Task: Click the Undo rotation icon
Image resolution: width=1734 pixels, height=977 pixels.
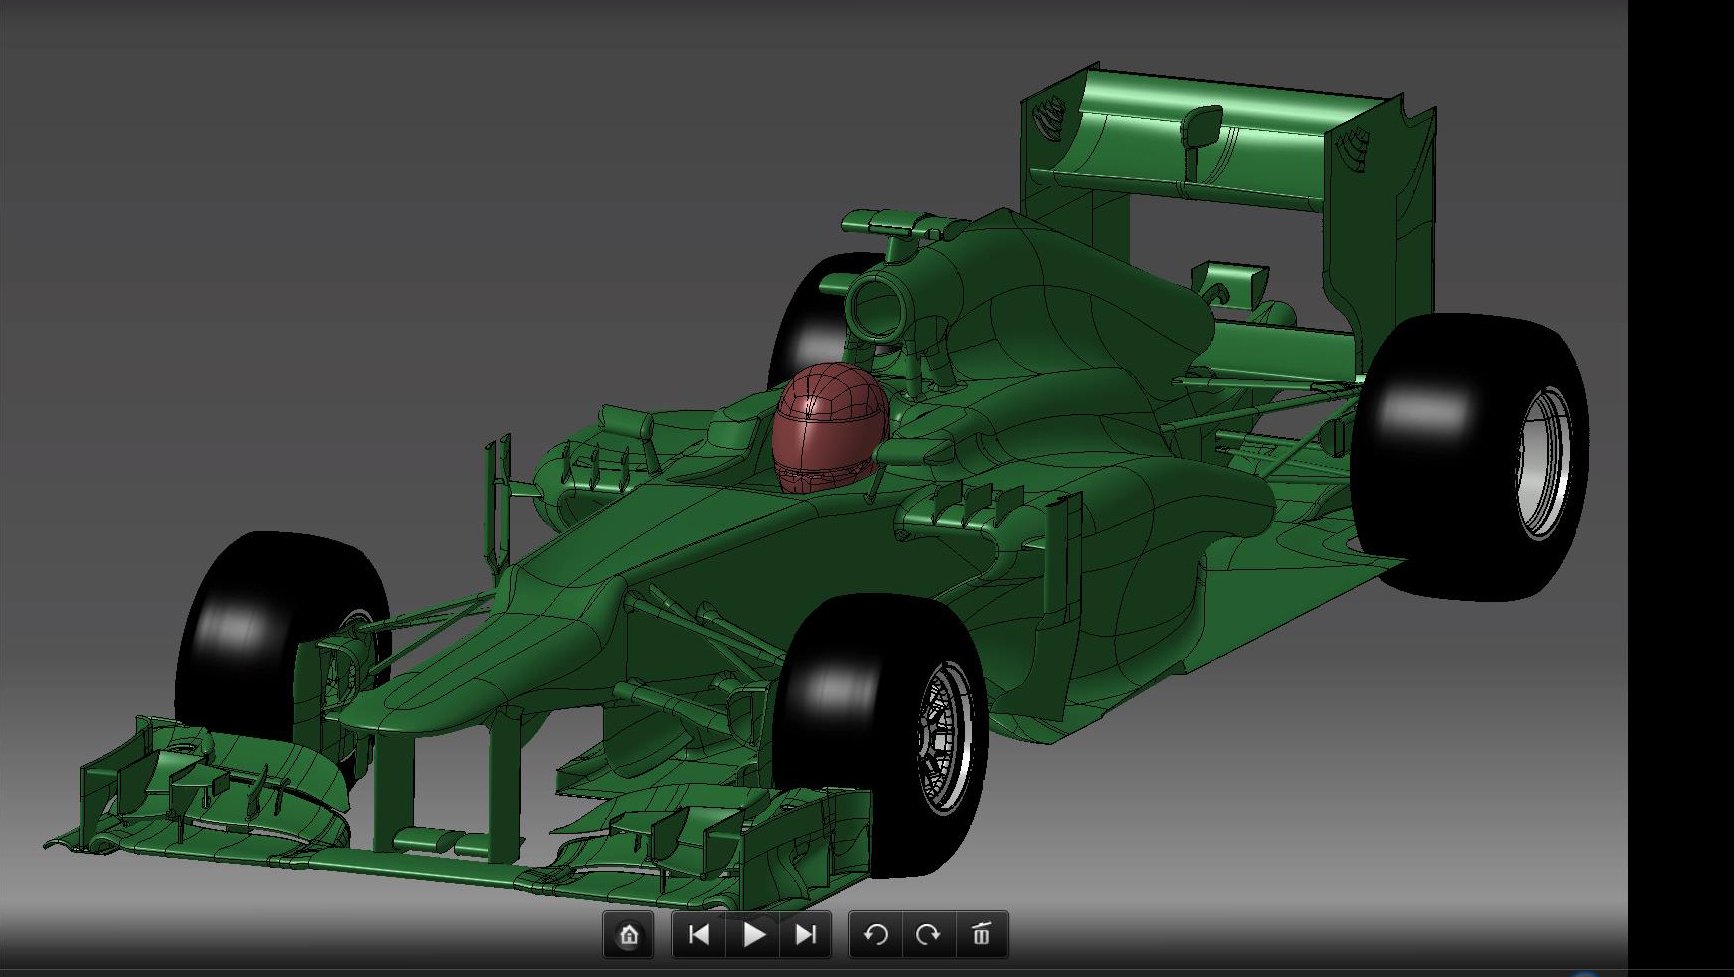Action: [x=877, y=936]
